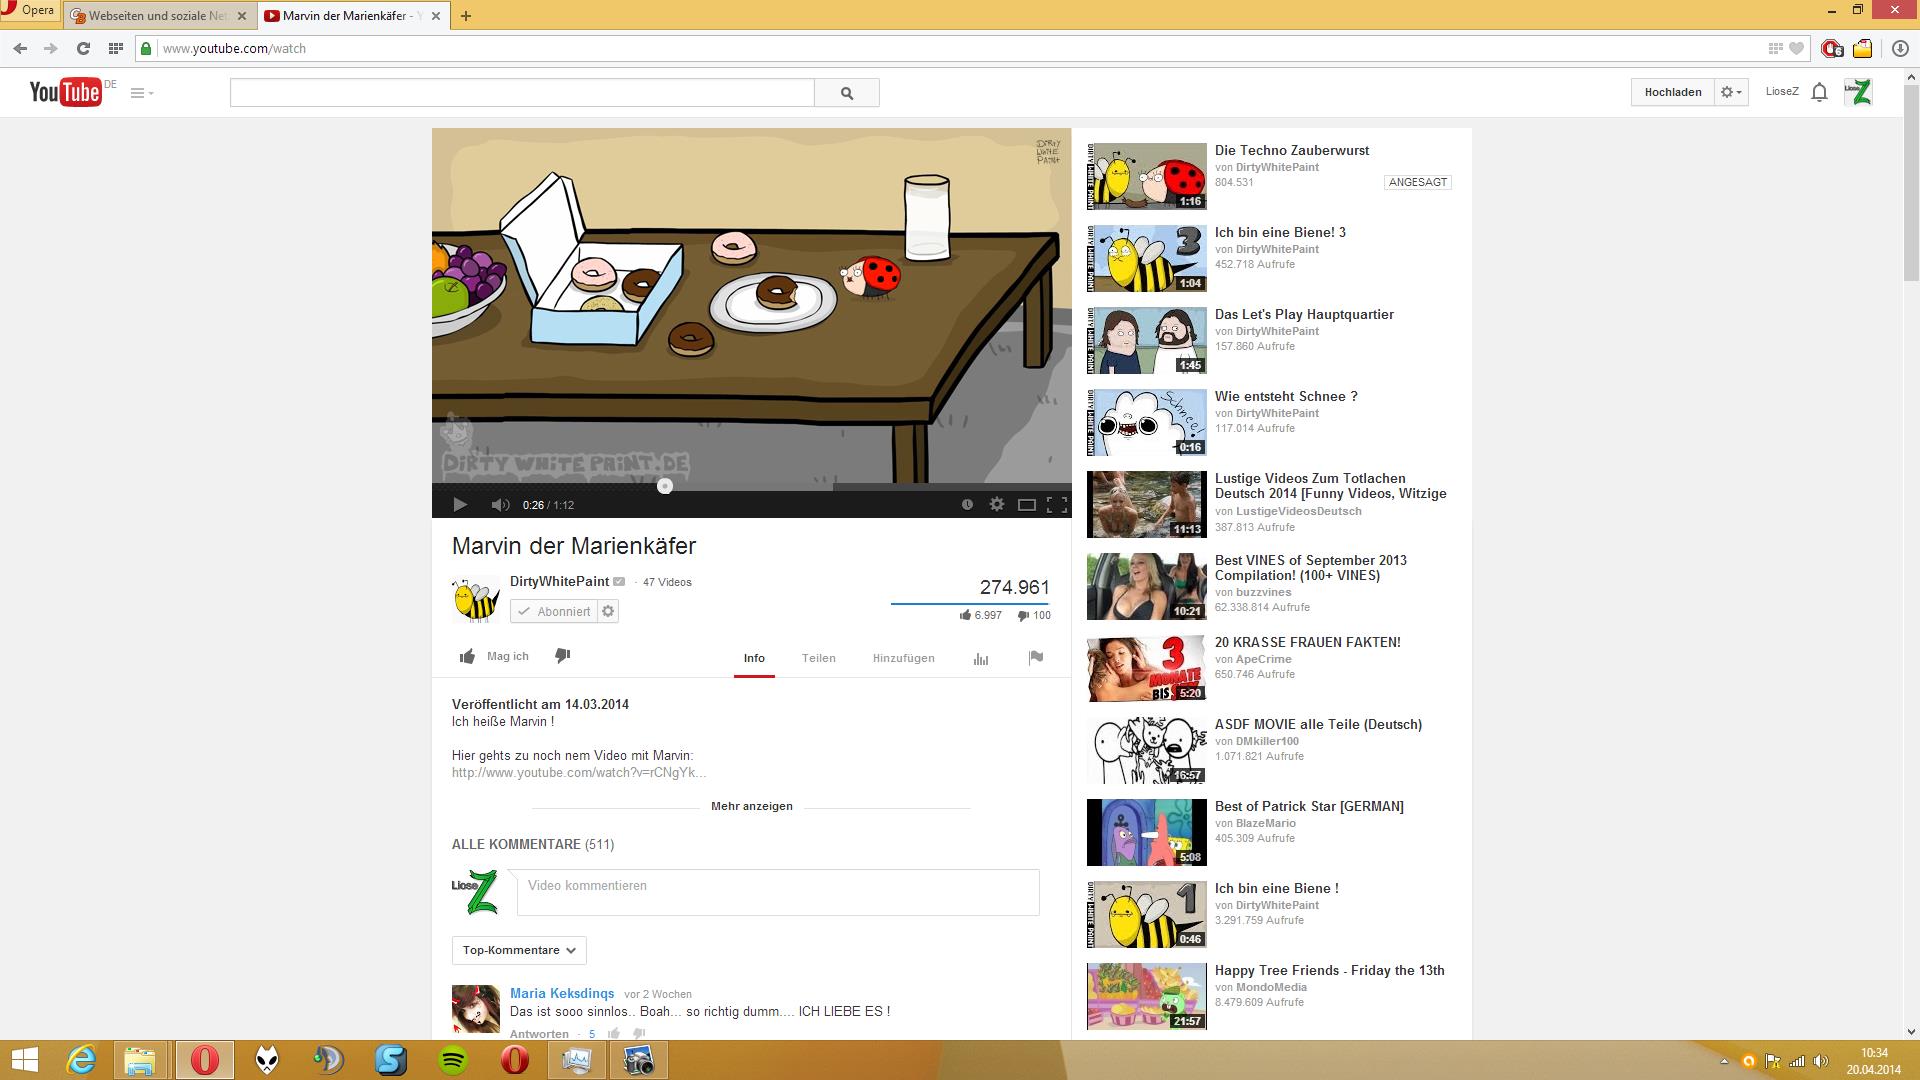The height and width of the screenshot is (1080, 1920).
Task: Enter fullscreen mode on the video player
Action: coord(1056,505)
